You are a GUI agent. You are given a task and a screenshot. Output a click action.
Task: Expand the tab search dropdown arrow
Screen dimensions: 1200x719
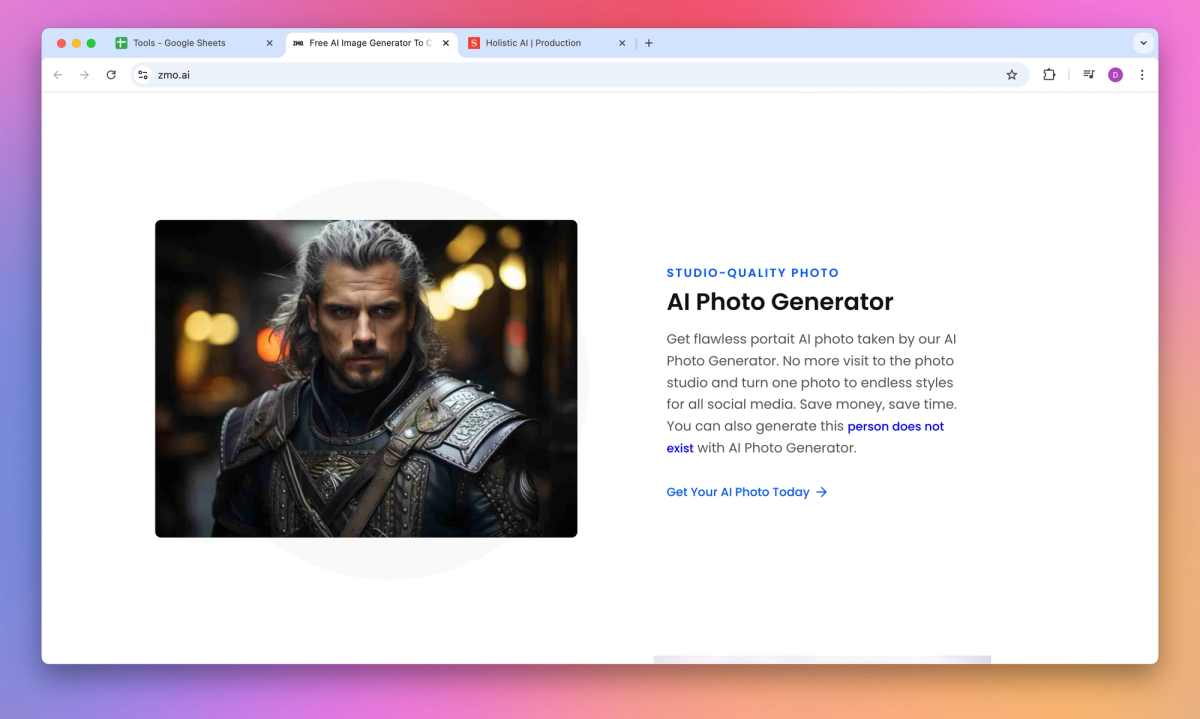click(1143, 43)
